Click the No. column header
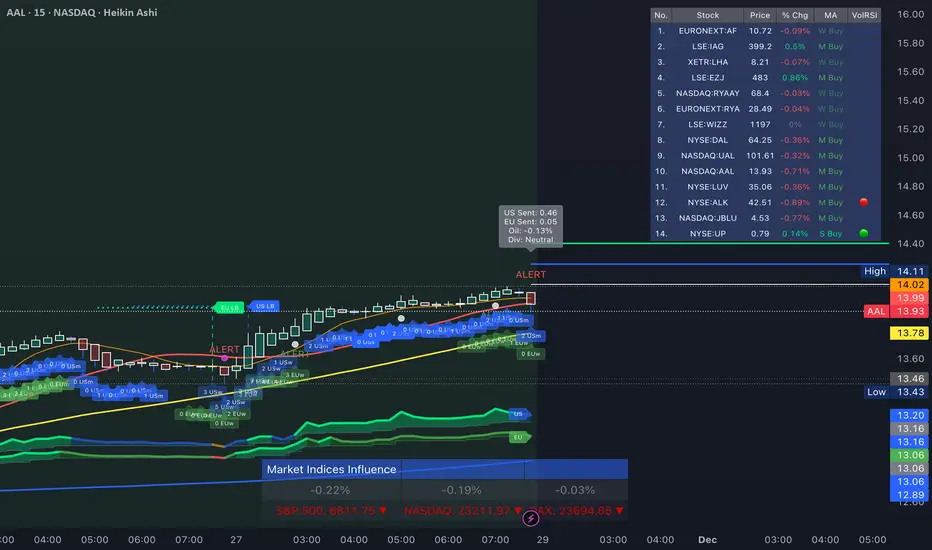Screen dimensions: 932x550 click(x=661, y=15)
